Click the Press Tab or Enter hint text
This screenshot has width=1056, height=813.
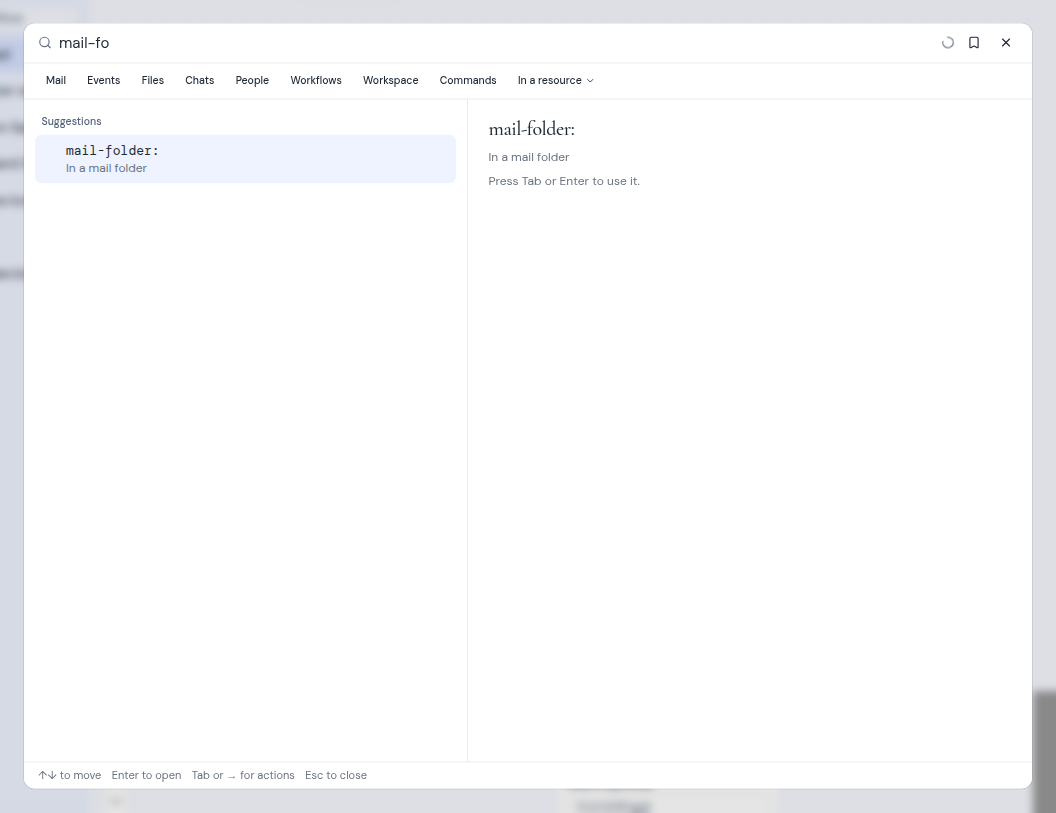(x=564, y=181)
